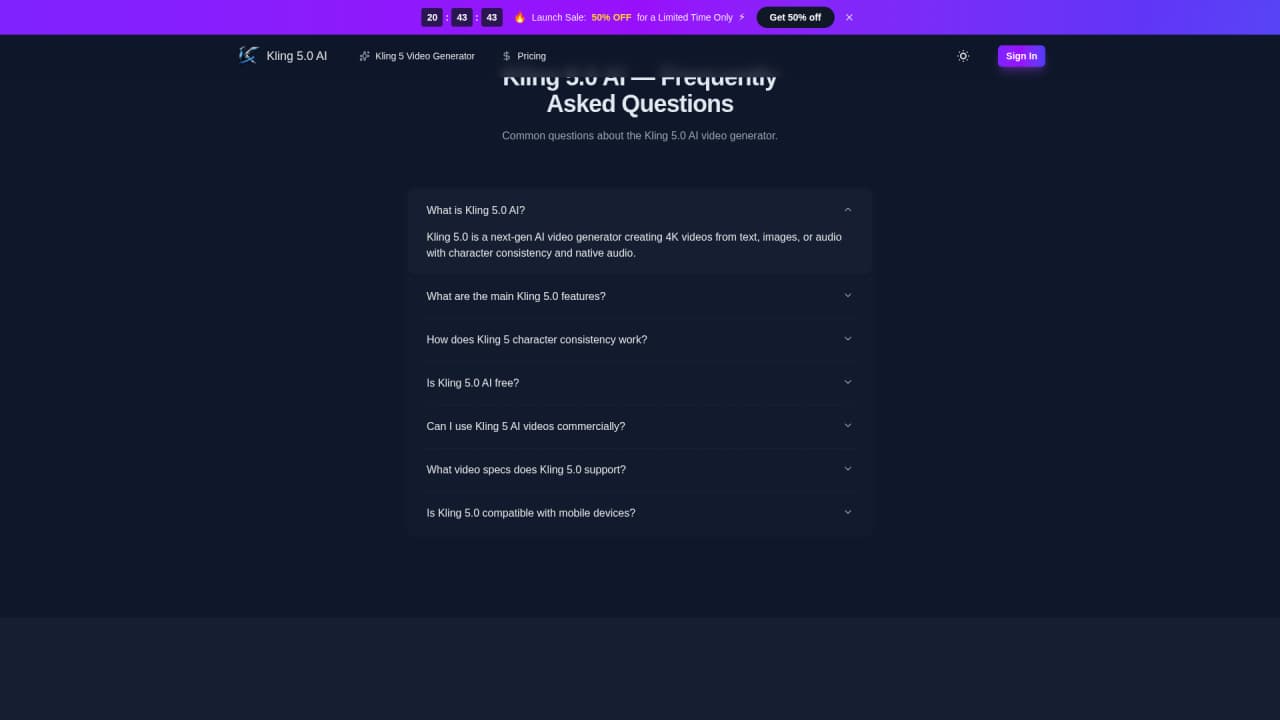Click the Kling logo icon in navbar
Screen dimensions: 1280x720
coord(248,55)
